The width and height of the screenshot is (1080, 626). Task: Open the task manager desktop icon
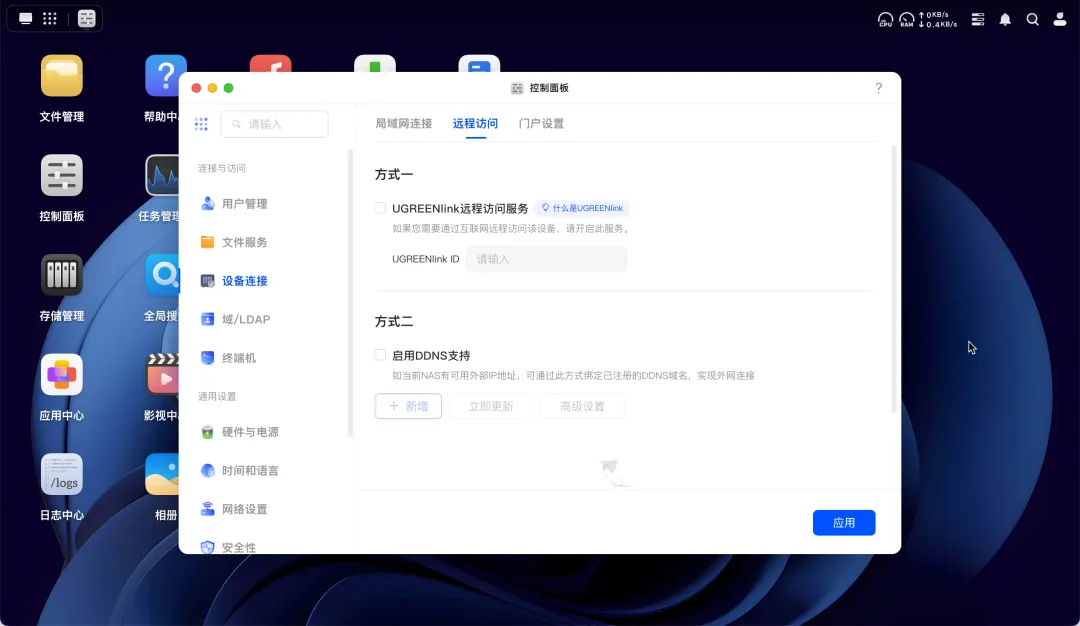click(x=163, y=176)
